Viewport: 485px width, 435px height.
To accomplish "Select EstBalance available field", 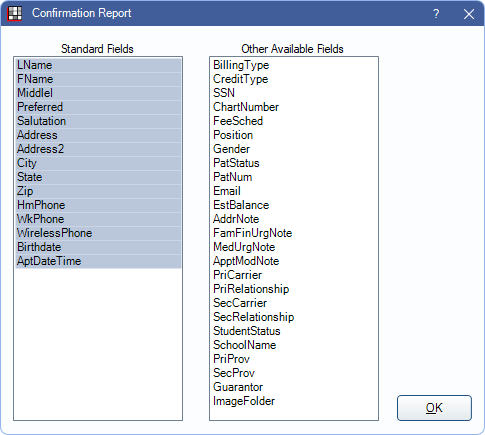I will pos(294,205).
